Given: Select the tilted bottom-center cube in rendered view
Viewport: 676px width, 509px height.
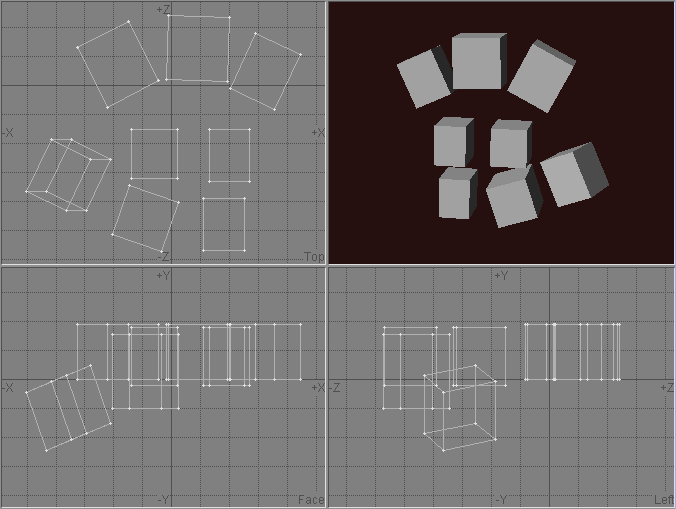Looking at the screenshot, I should pyautogui.click(x=514, y=197).
